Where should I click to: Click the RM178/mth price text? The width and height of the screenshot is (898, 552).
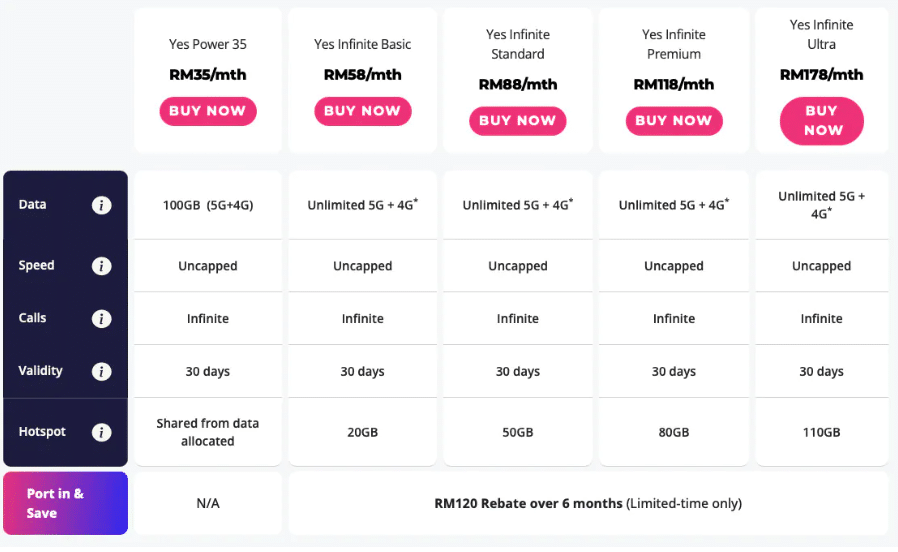[821, 74]
